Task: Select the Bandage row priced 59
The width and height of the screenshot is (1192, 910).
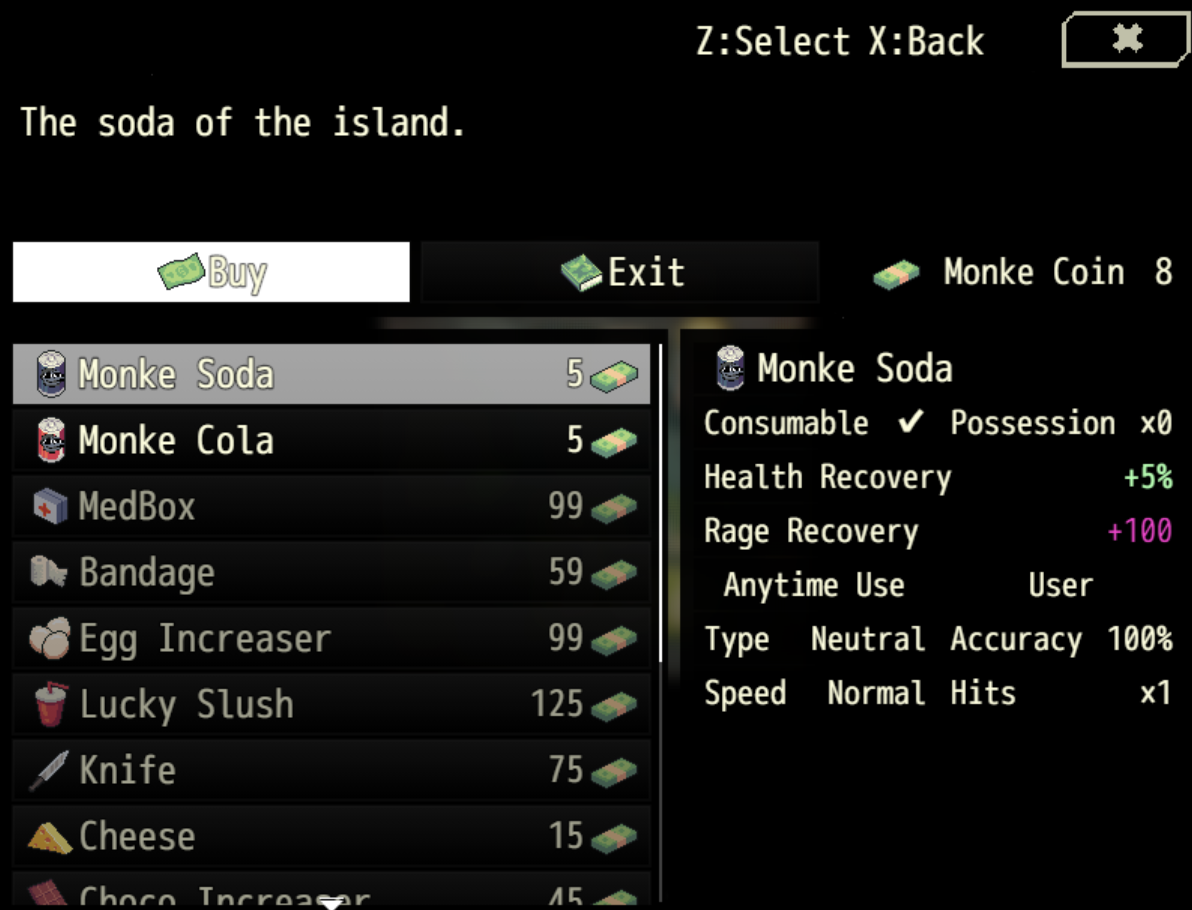Action: [x=331, y=572]
